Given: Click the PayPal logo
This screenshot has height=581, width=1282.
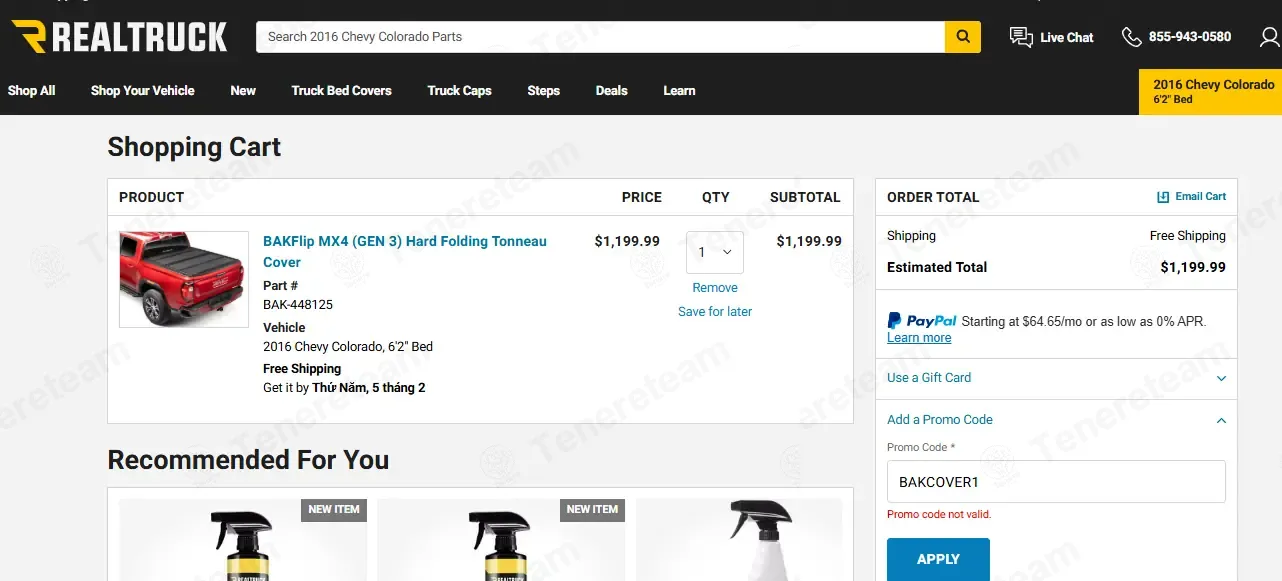Looking at the screenshot, I should 922,321.
